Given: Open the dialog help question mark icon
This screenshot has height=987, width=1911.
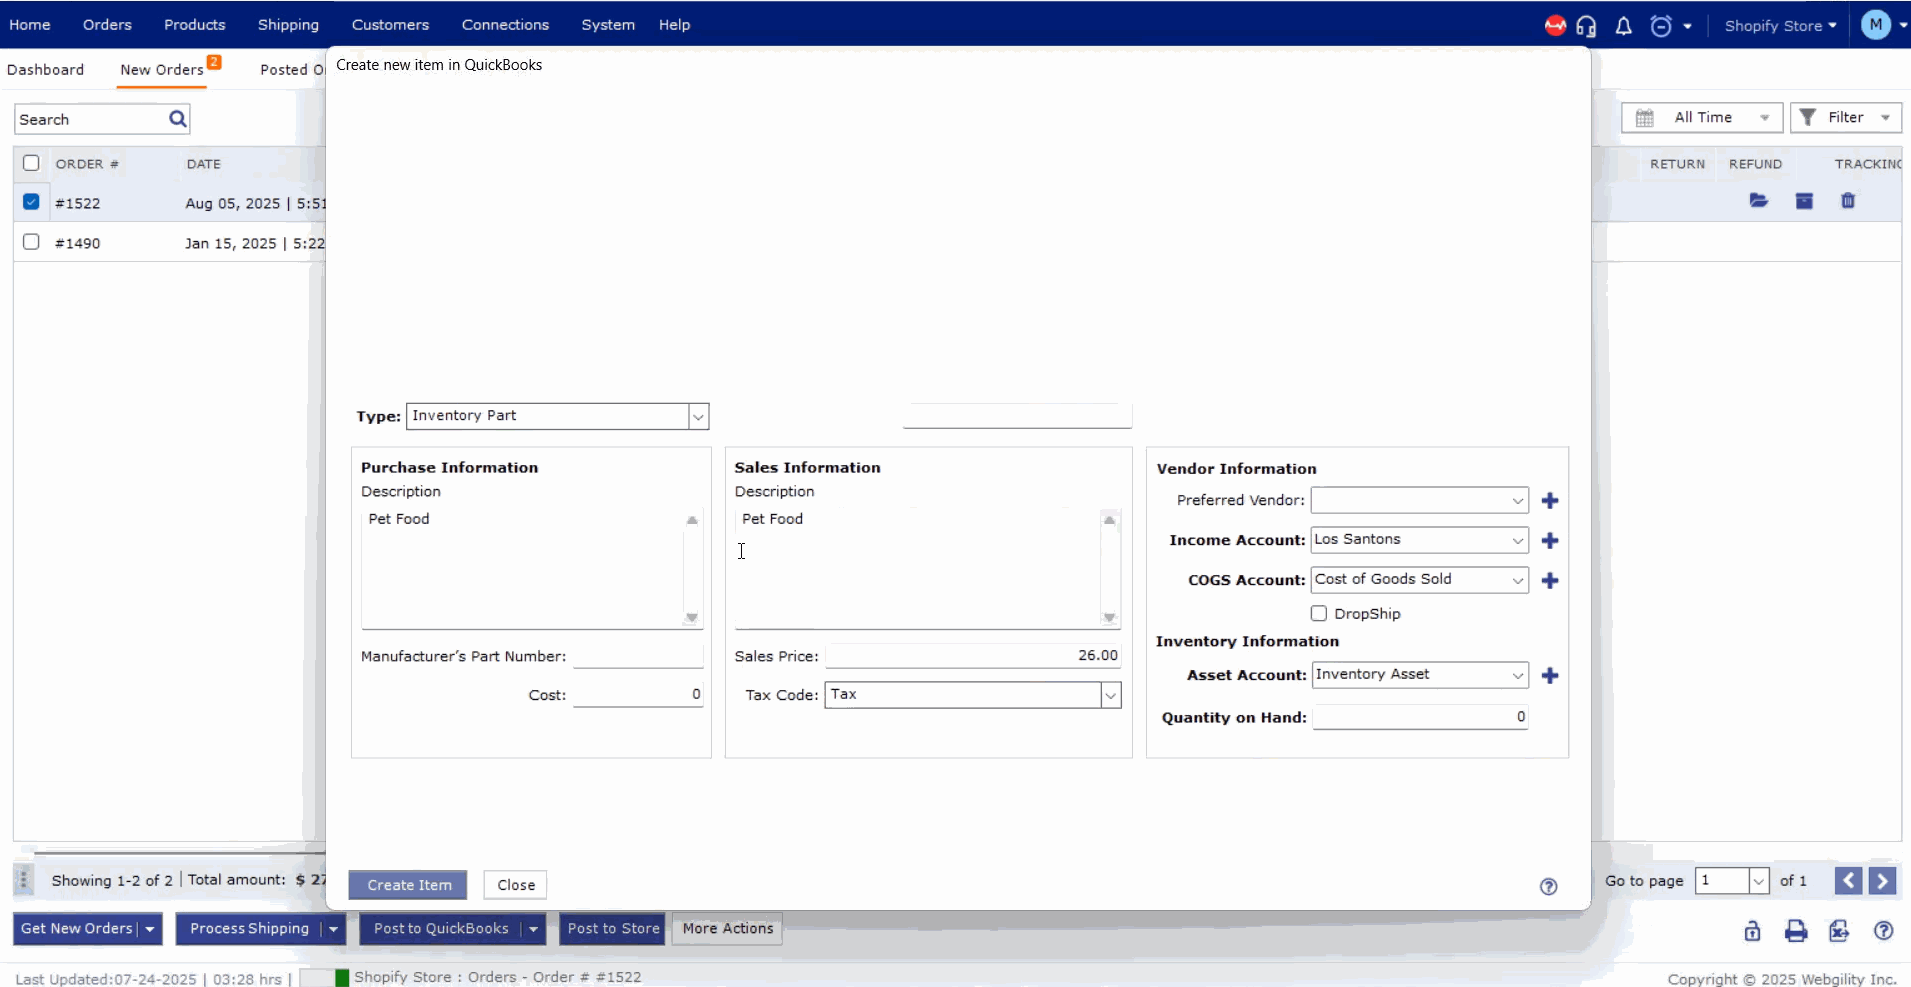Looking at the screenshot, I should coord(1548,886).
